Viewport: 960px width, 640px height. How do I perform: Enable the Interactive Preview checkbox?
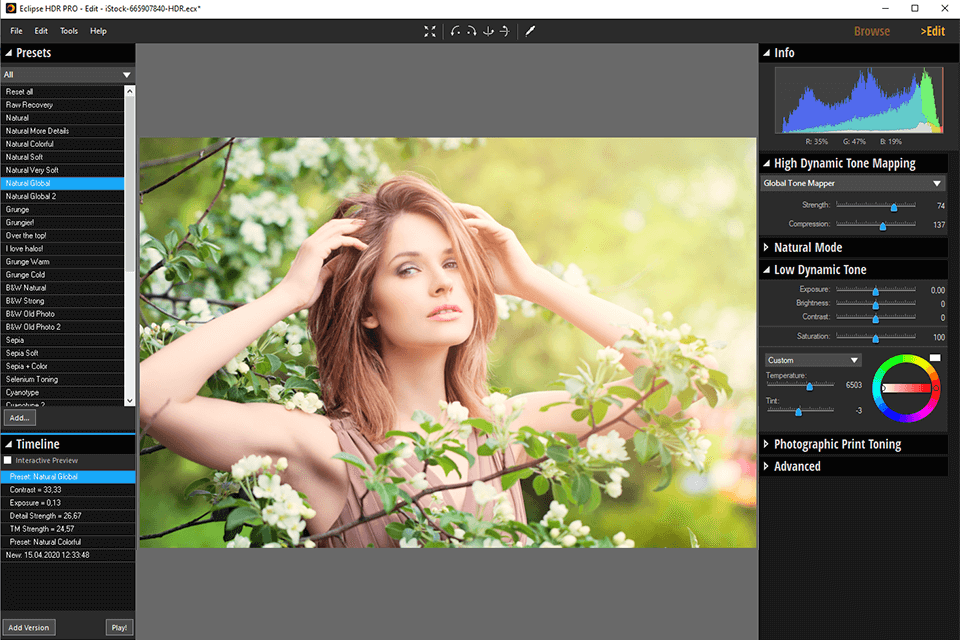click(x=9, y=461)
